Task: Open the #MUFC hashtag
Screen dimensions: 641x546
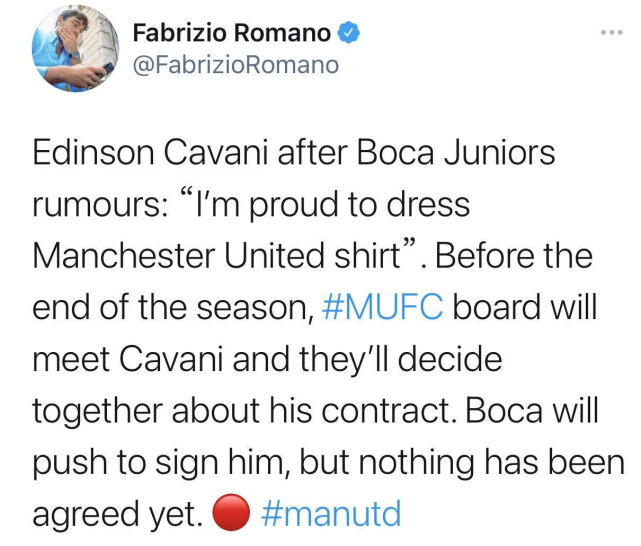Action: 386,308
